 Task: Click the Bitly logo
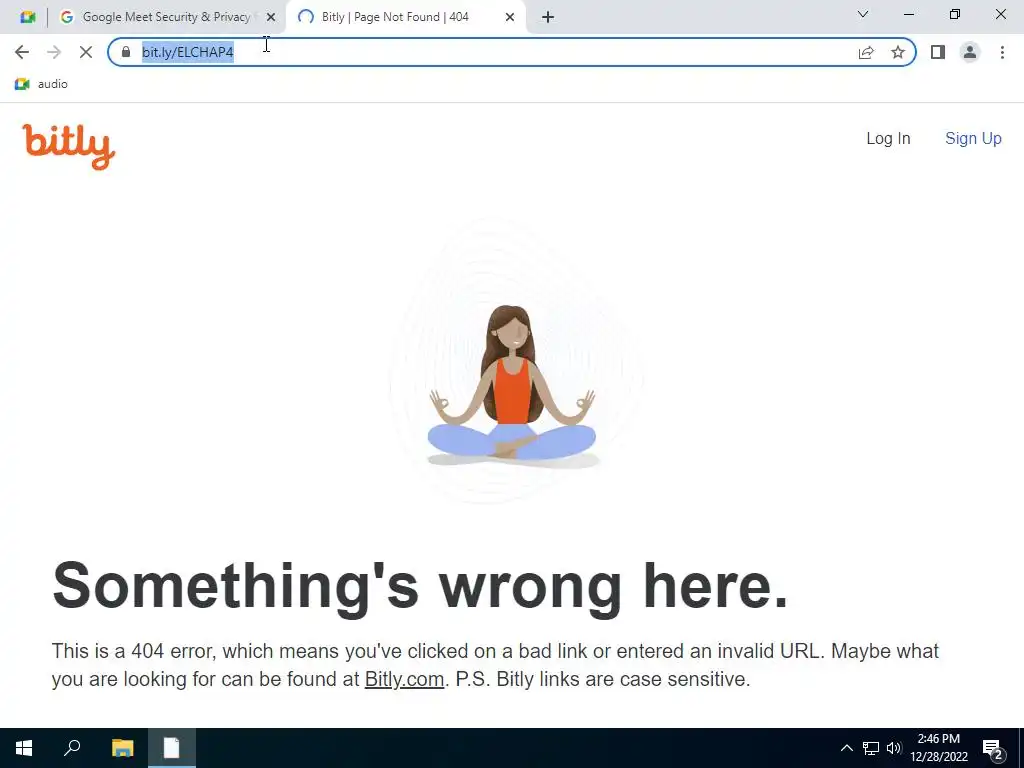69,147
